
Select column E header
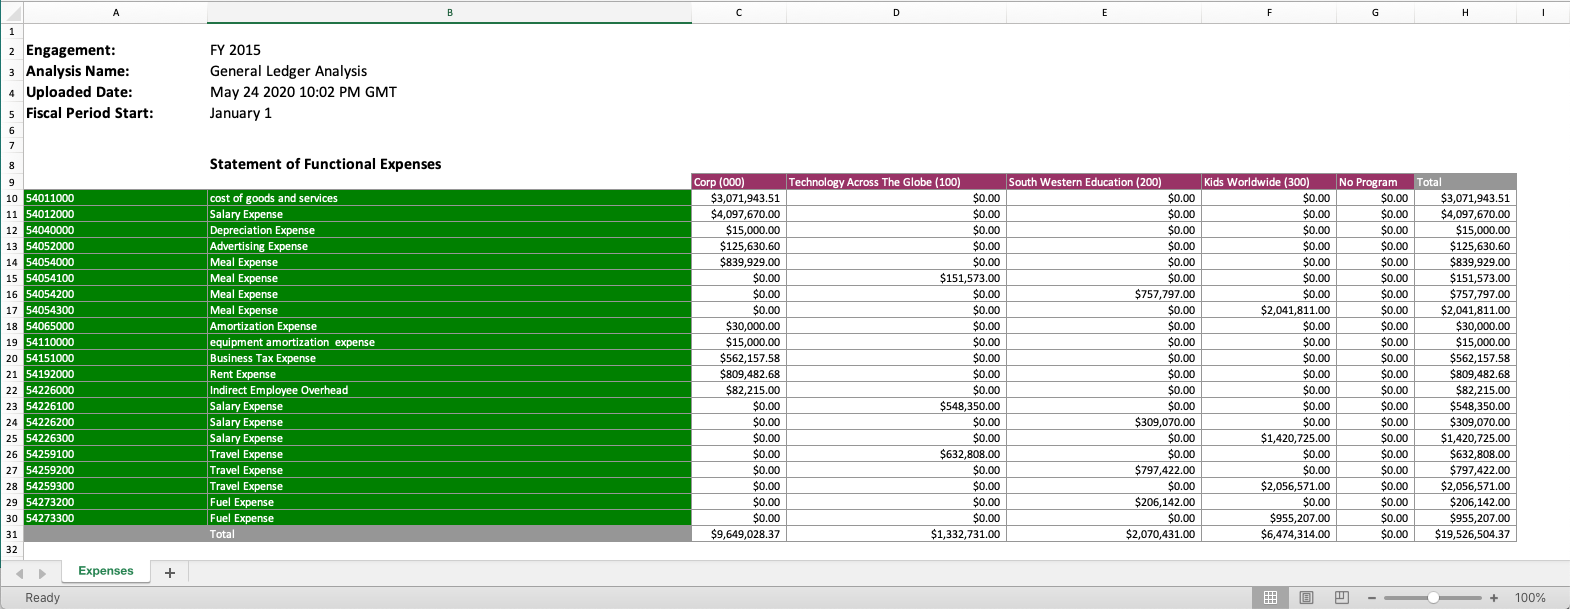(1104, 13)
